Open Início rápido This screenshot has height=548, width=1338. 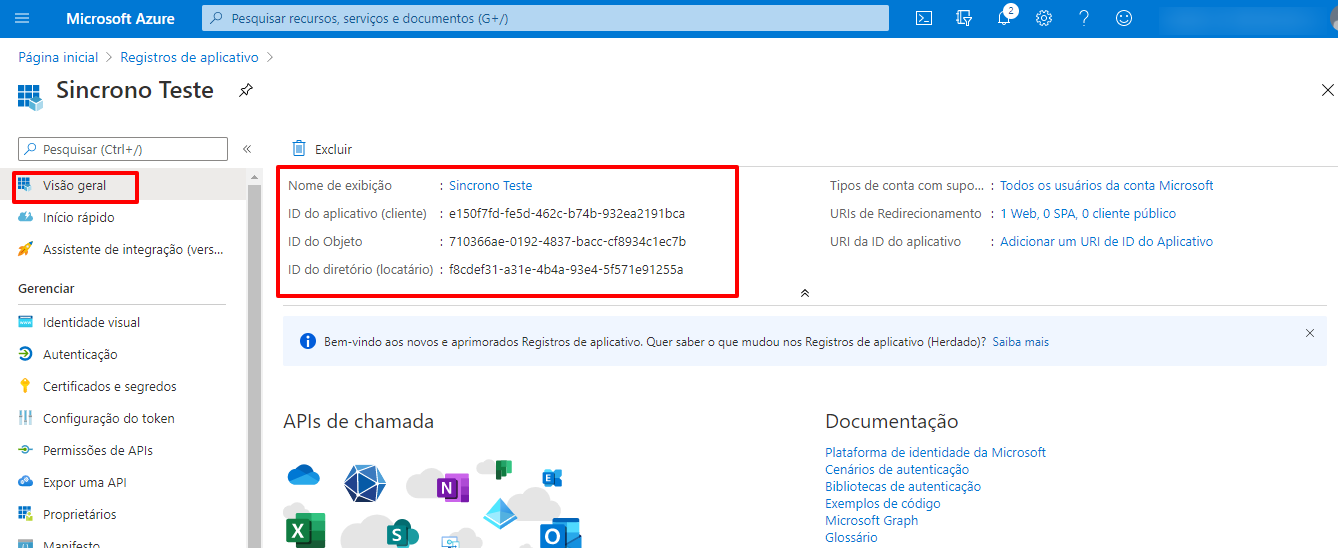pos(78,217)
